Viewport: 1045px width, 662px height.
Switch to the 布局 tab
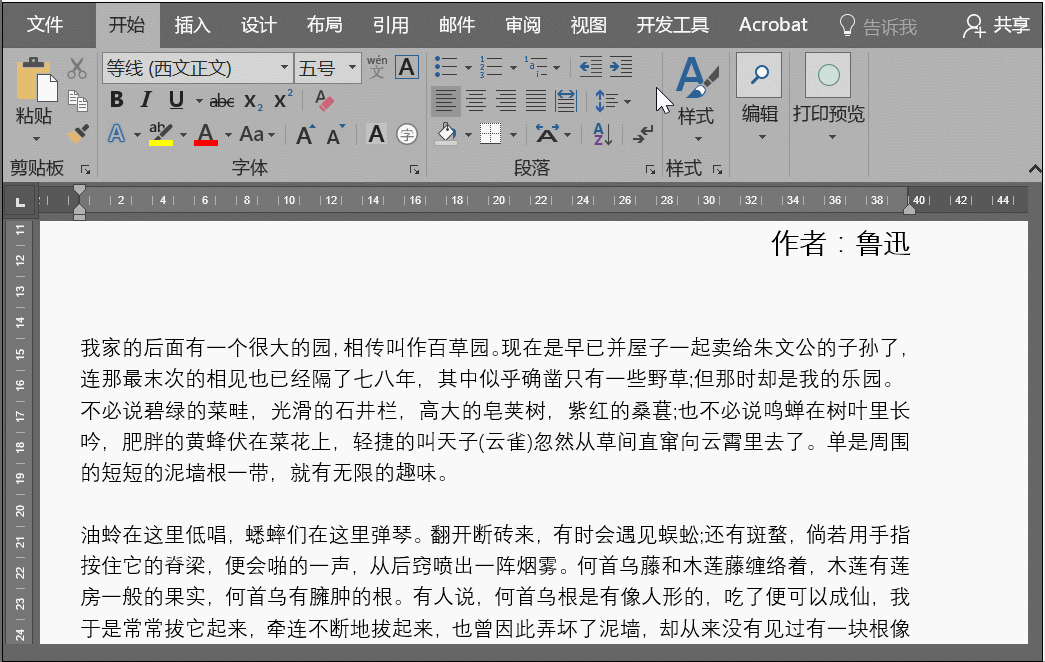pyautogui.click(x=324, y=25)
